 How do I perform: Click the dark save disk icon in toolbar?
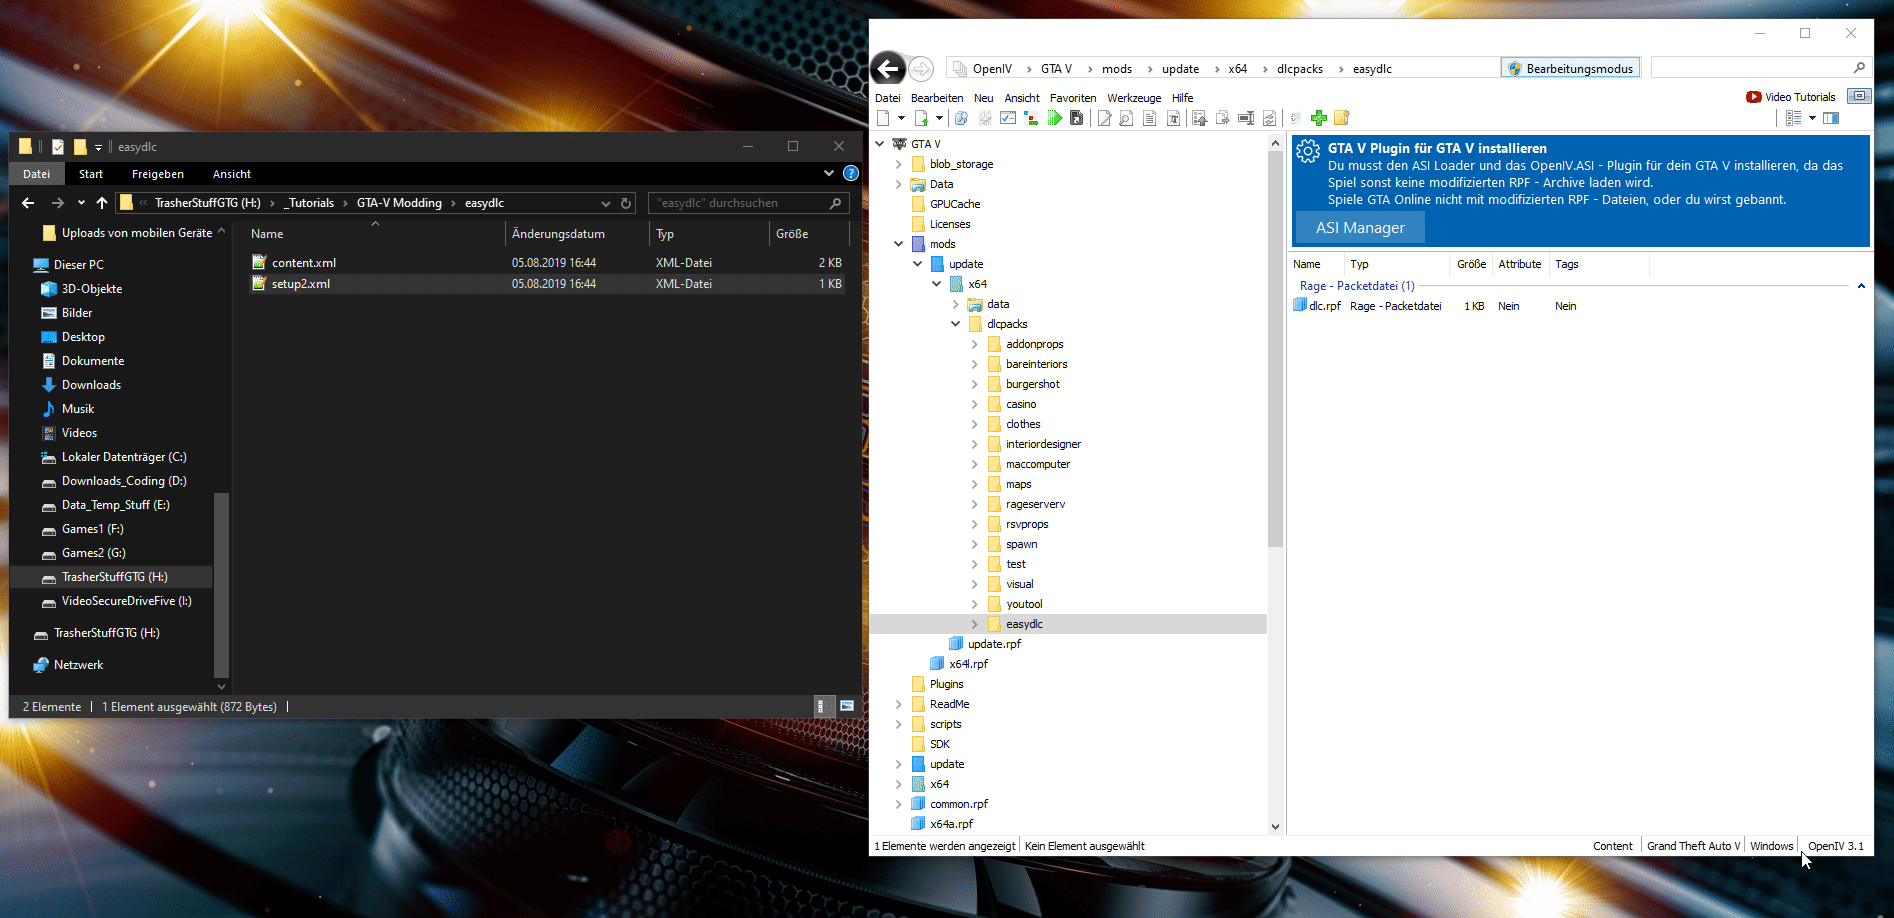click(1077, 118)
